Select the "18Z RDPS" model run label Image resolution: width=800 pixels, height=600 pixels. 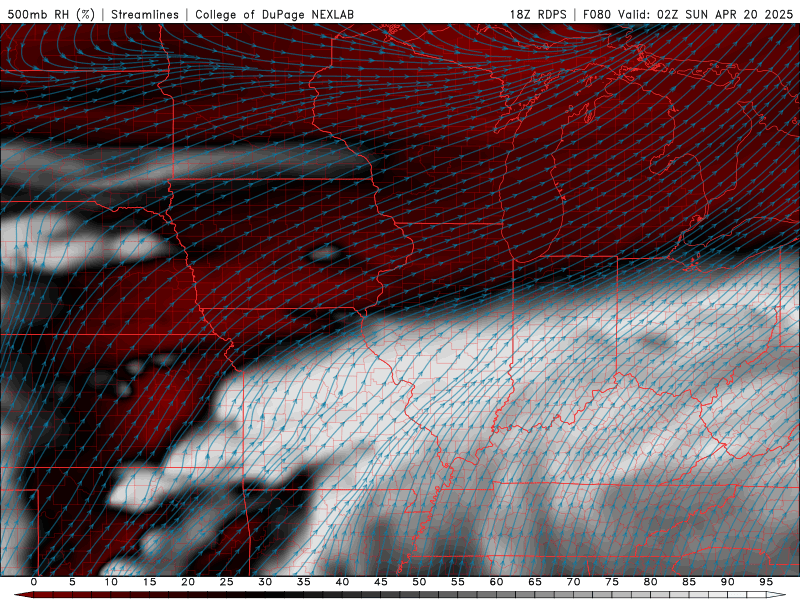coord(538,14)
